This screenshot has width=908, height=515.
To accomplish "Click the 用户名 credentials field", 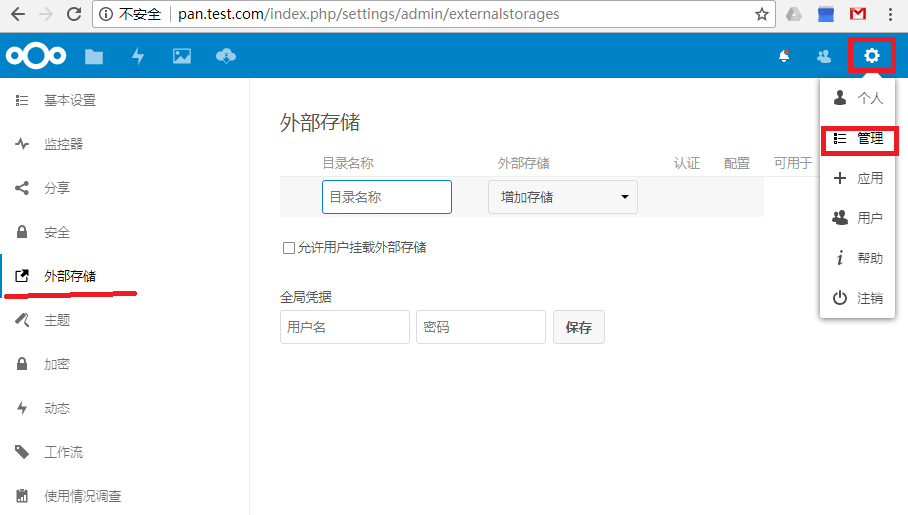I will pos(345,327).
